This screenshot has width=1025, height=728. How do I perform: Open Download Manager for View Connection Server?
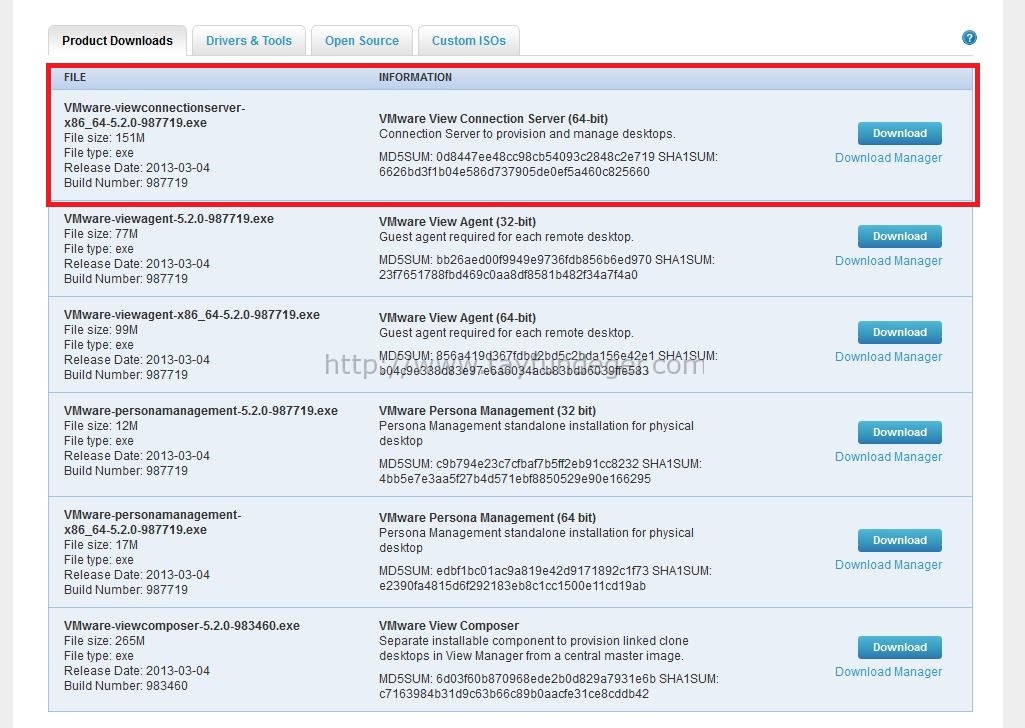888,158
